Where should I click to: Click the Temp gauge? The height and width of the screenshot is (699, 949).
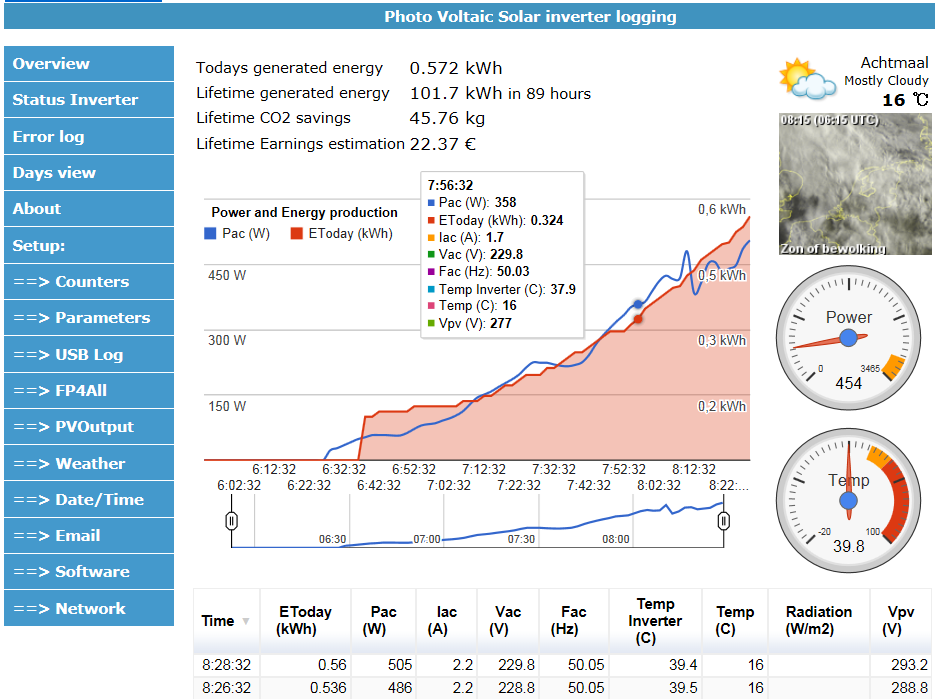coord(849,500)
